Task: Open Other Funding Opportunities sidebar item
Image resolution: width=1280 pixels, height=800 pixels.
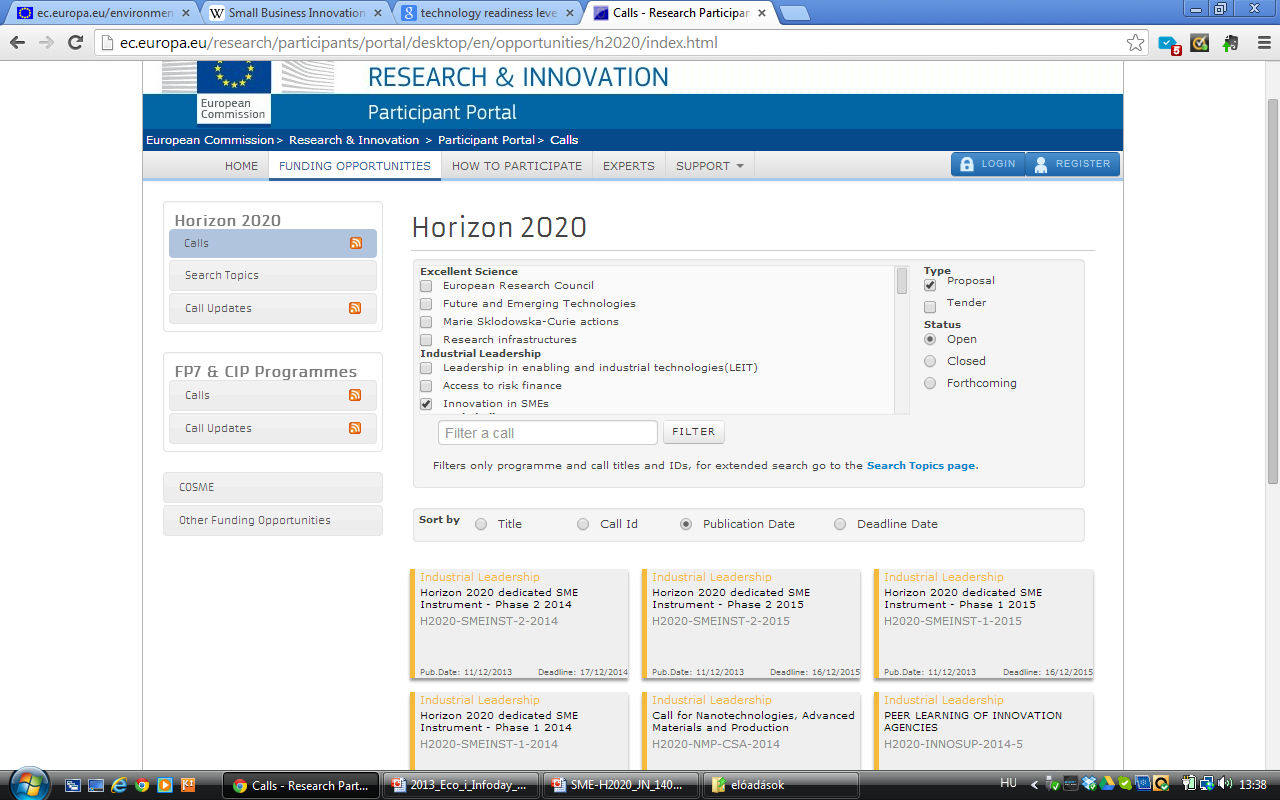Action: coord(273,520)
